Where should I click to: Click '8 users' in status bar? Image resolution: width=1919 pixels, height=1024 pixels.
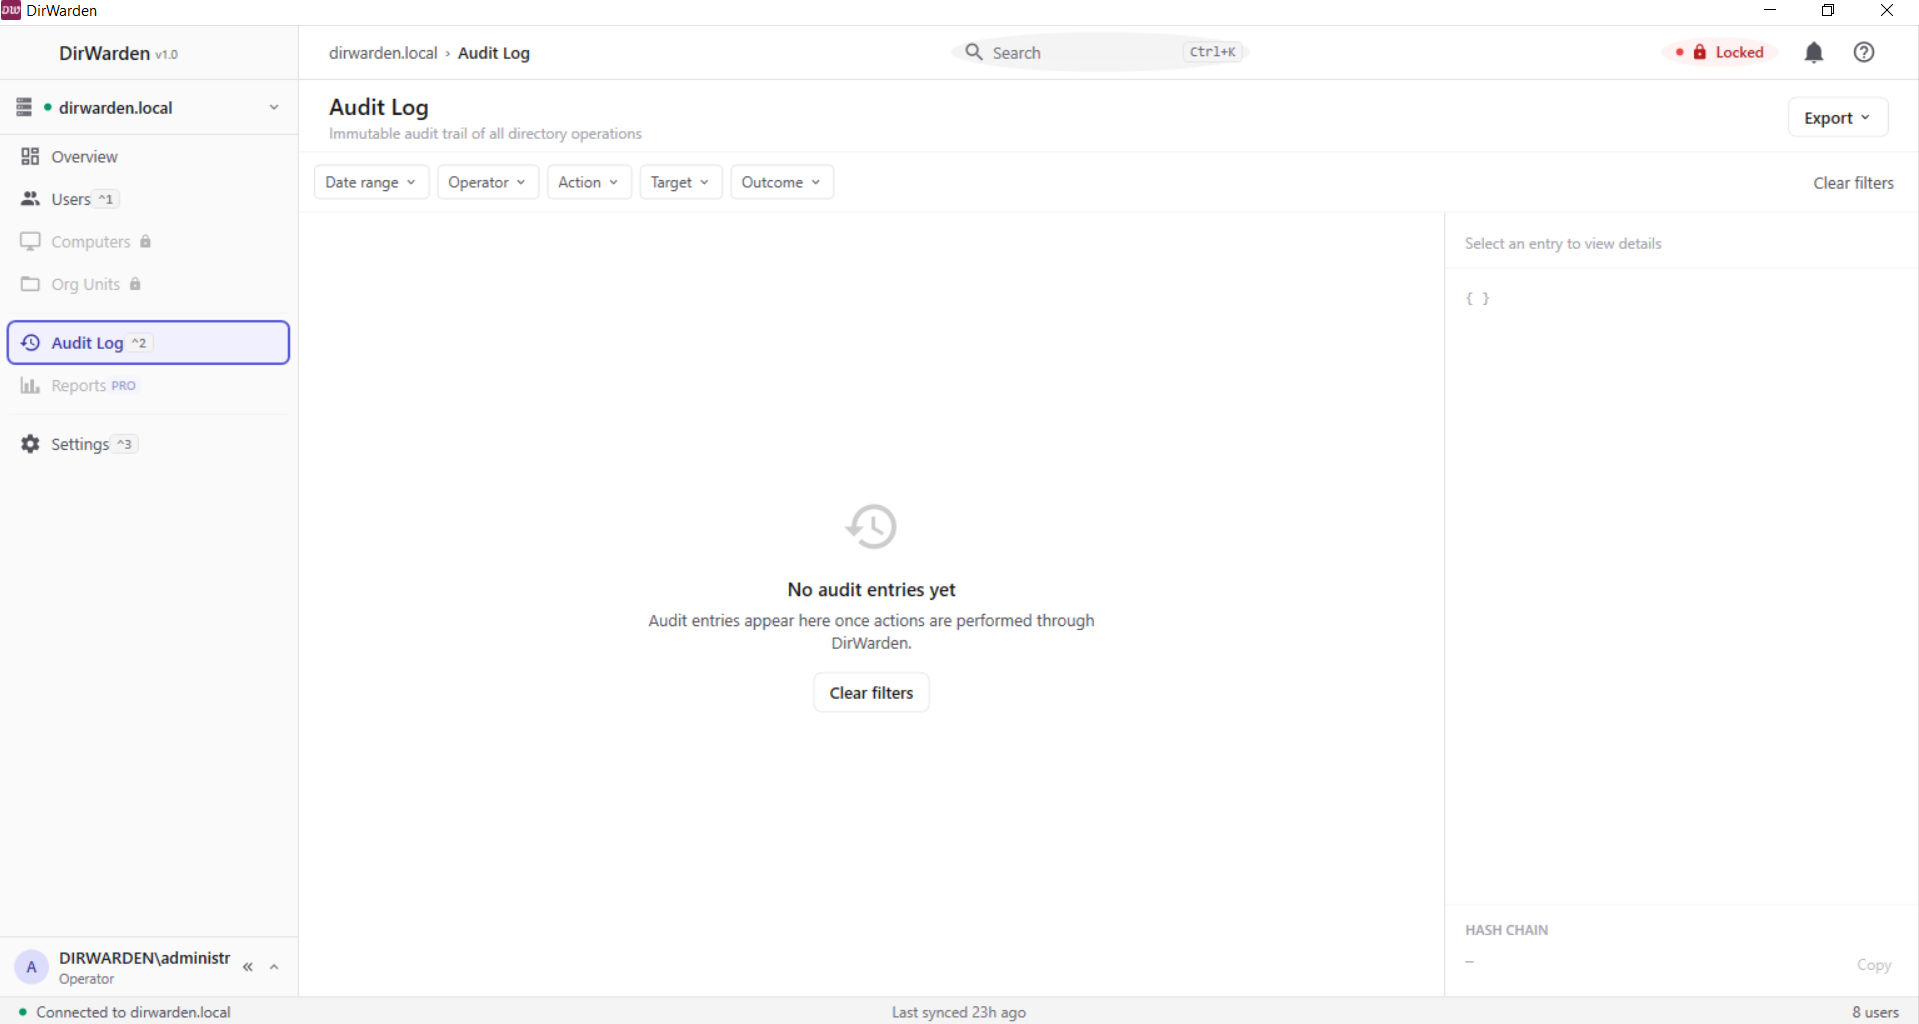click(x=1875, y=1012)
